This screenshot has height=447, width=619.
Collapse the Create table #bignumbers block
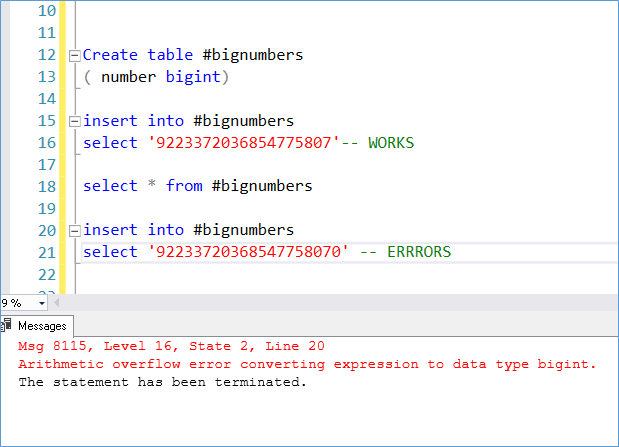74,56
